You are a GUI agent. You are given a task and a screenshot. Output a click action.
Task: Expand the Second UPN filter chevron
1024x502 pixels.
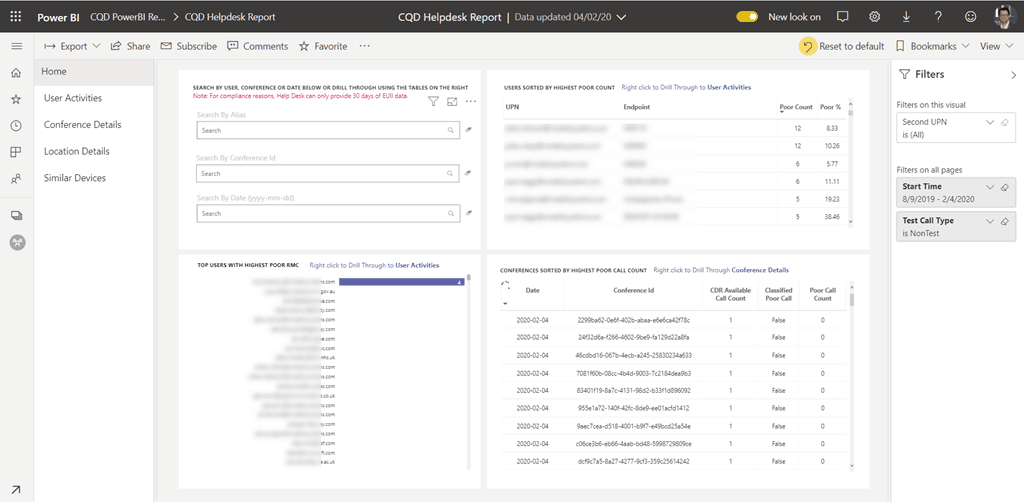990,122
